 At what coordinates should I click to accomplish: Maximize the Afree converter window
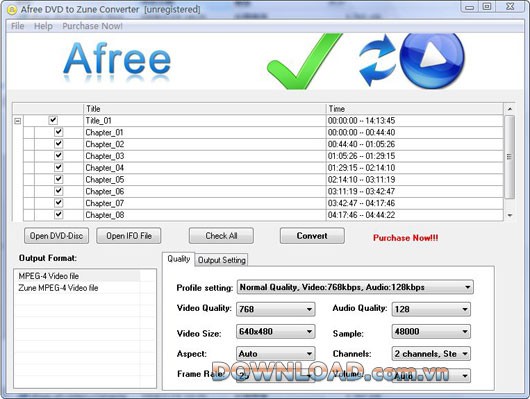click(x=487, y=7)
